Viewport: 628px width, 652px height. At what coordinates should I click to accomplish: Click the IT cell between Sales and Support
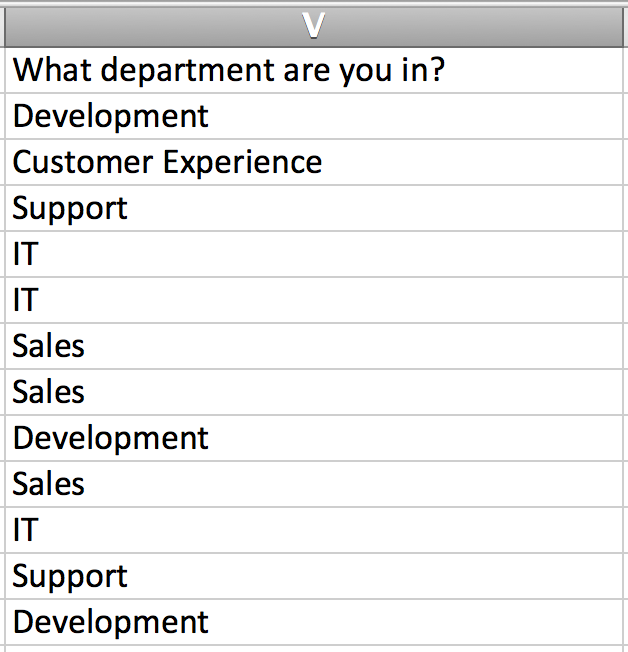[25, 531]
